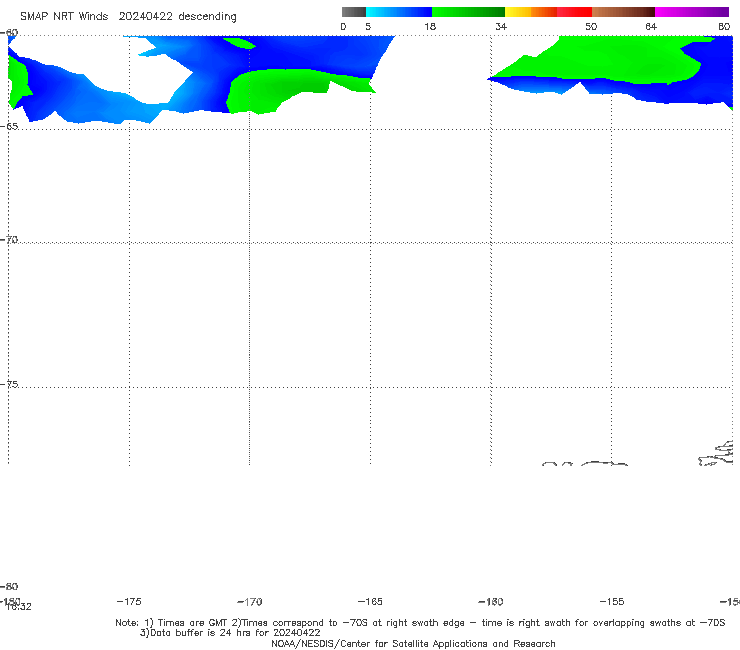The height and width of the screenshot is (650, 740).
Task: Pick the magenta 64-80 segment of the color bar
Action: 691,12
